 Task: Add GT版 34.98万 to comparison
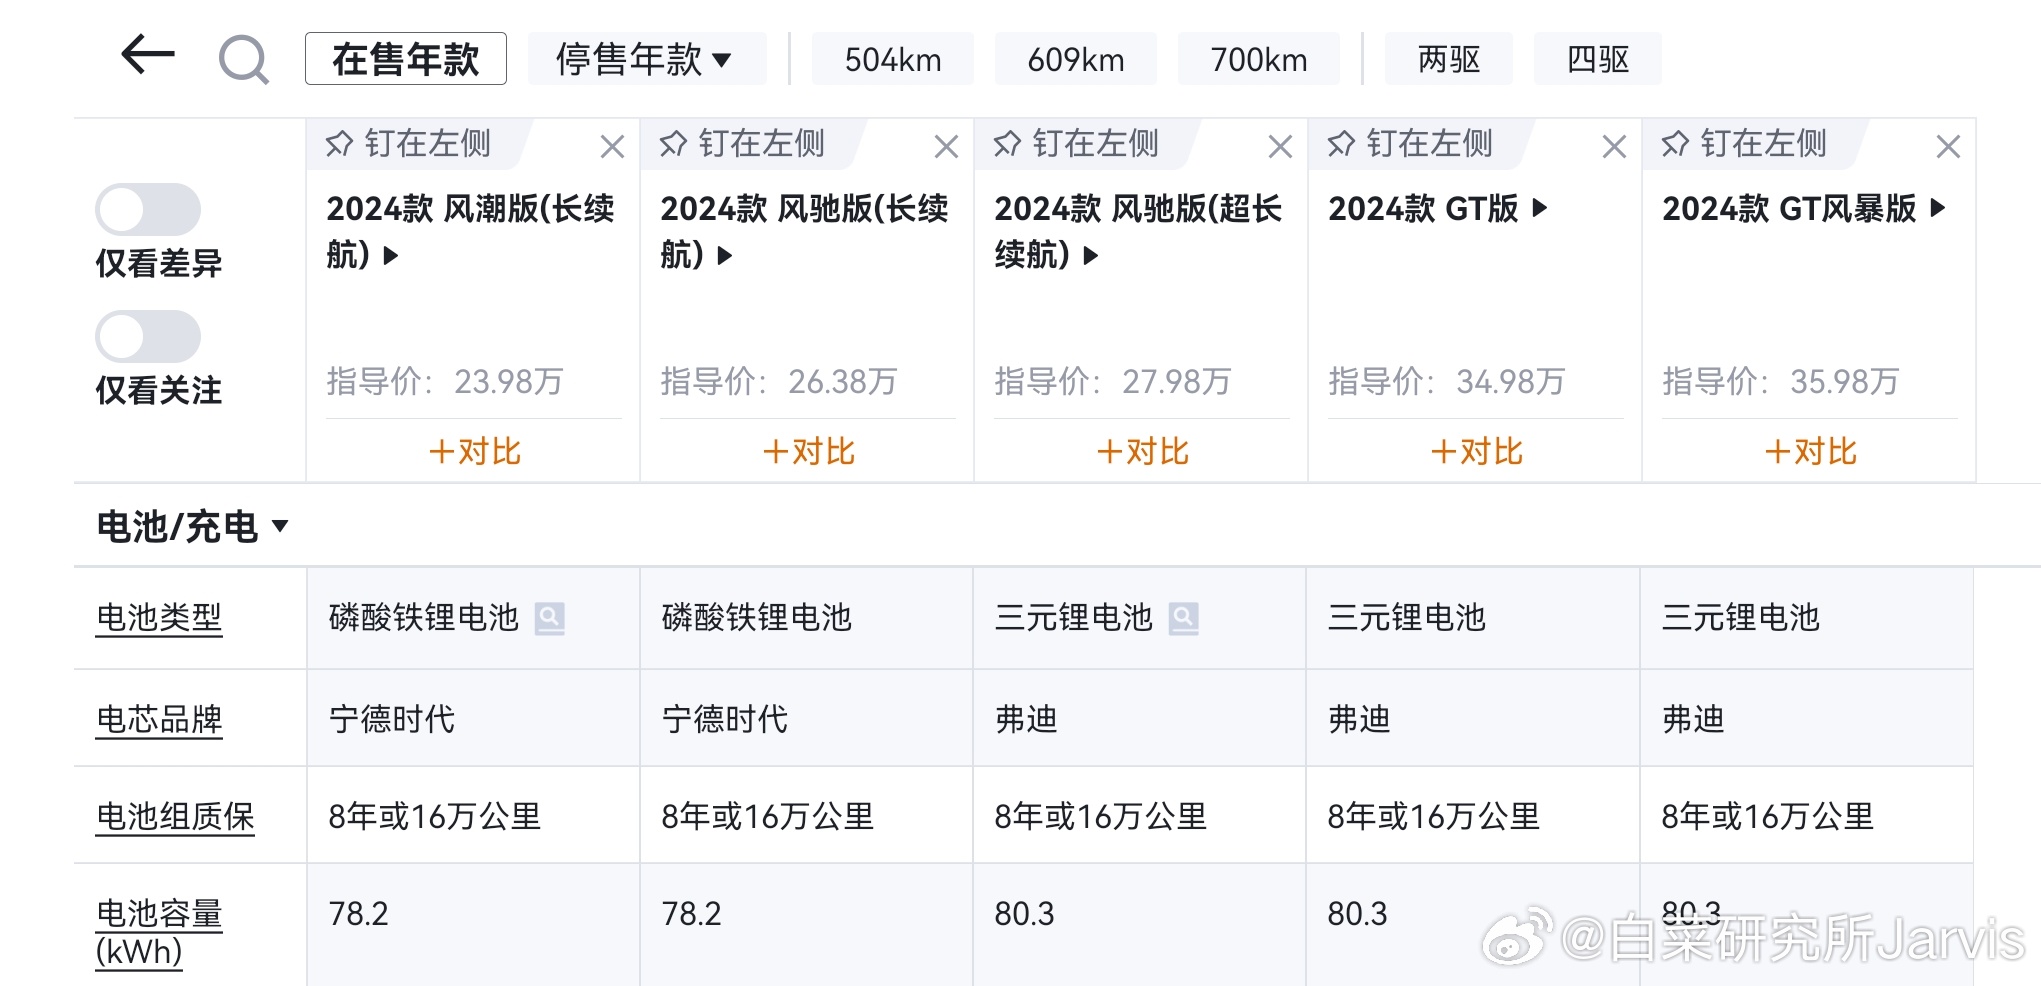coord(1476,452)
